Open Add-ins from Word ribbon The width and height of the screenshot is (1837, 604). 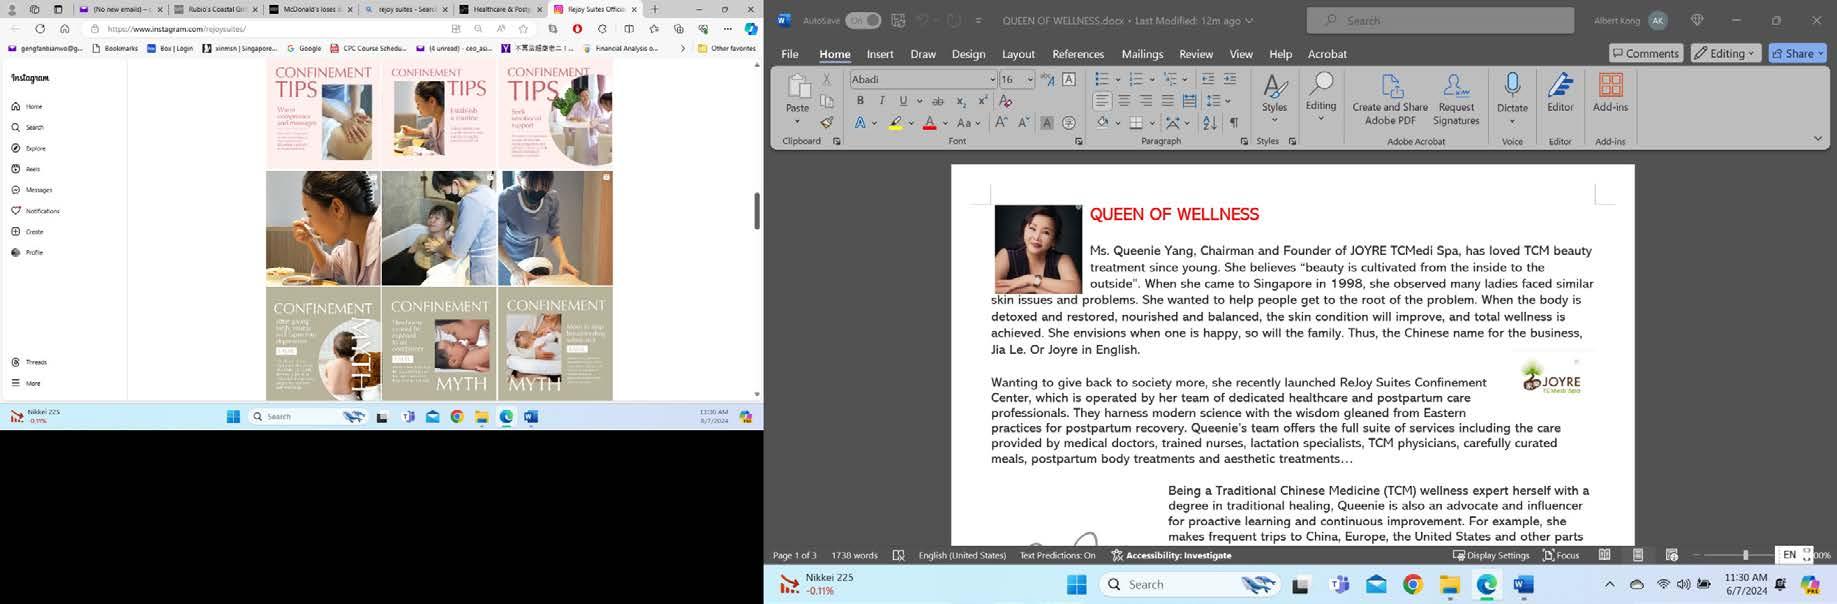pos(1610,92)
